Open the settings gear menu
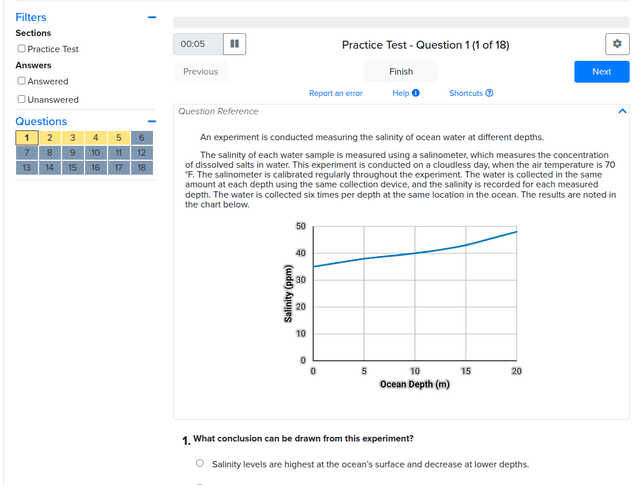 [618, 44]
